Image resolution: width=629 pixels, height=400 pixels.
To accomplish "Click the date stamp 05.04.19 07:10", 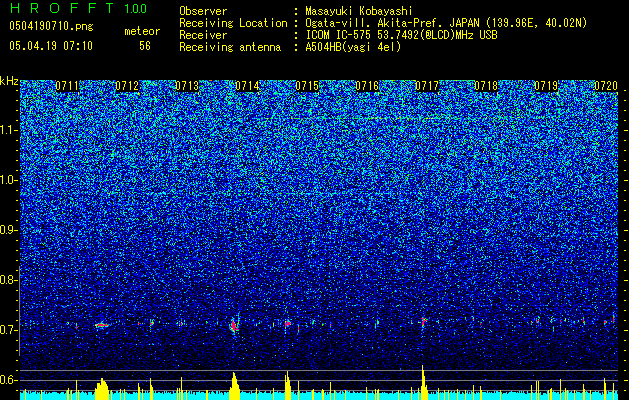I will 51,46.
